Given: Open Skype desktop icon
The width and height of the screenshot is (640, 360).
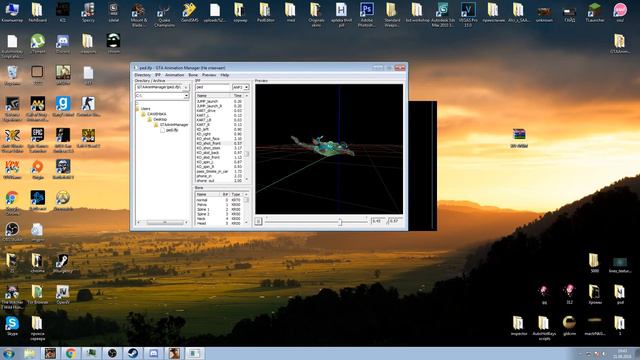Looking at the screenshot, I should [12, 326].
